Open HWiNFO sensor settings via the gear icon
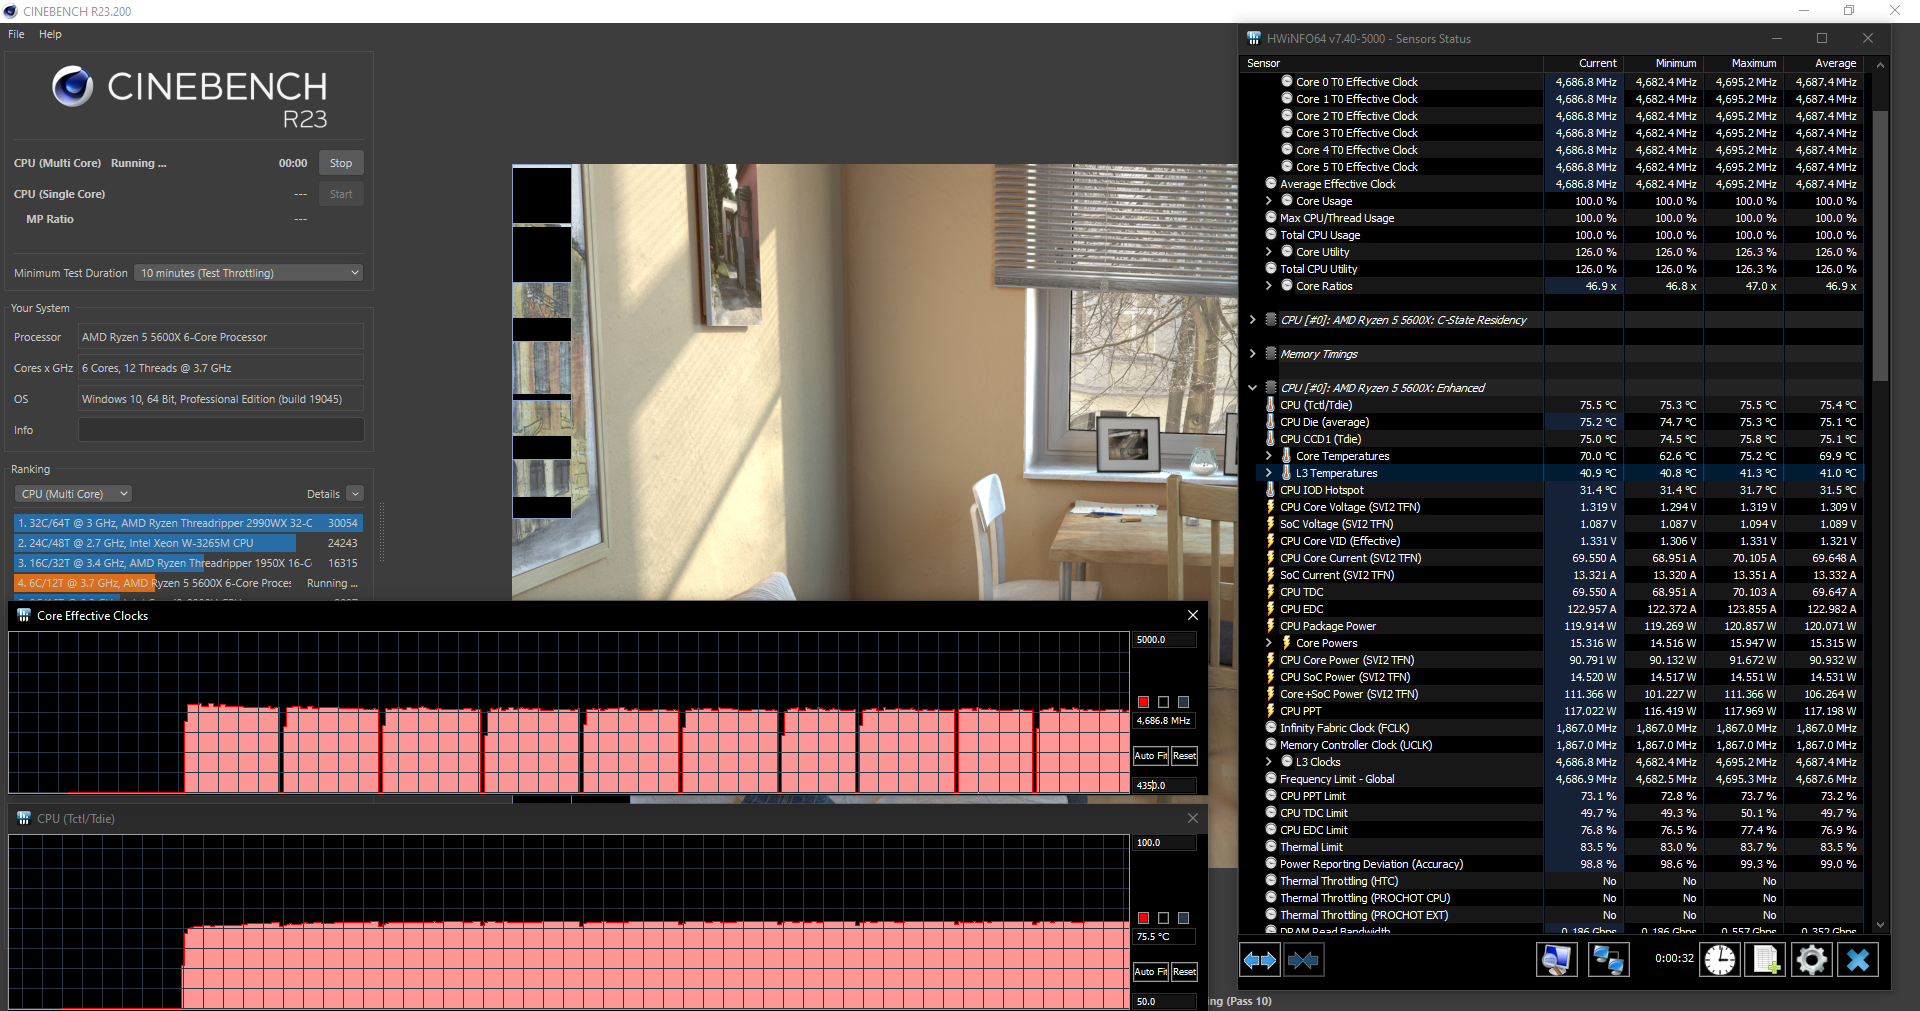 click(x=1811, y=960)
